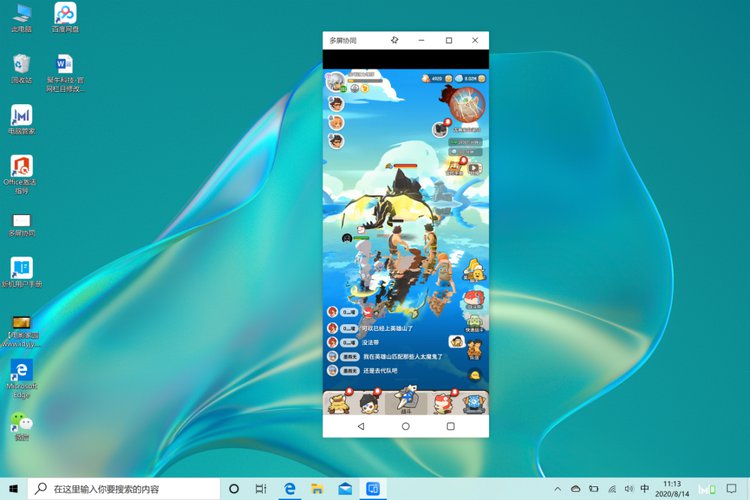
Task: Open Microsoft Edge desktop shortcut
Action: tap(20, 374)
